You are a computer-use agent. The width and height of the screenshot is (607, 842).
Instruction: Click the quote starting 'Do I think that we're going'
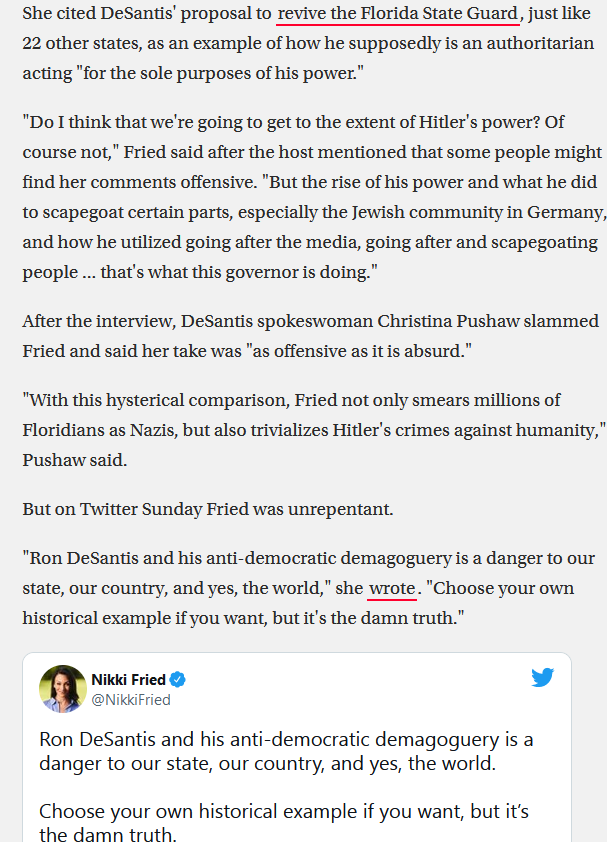point(314,197)
